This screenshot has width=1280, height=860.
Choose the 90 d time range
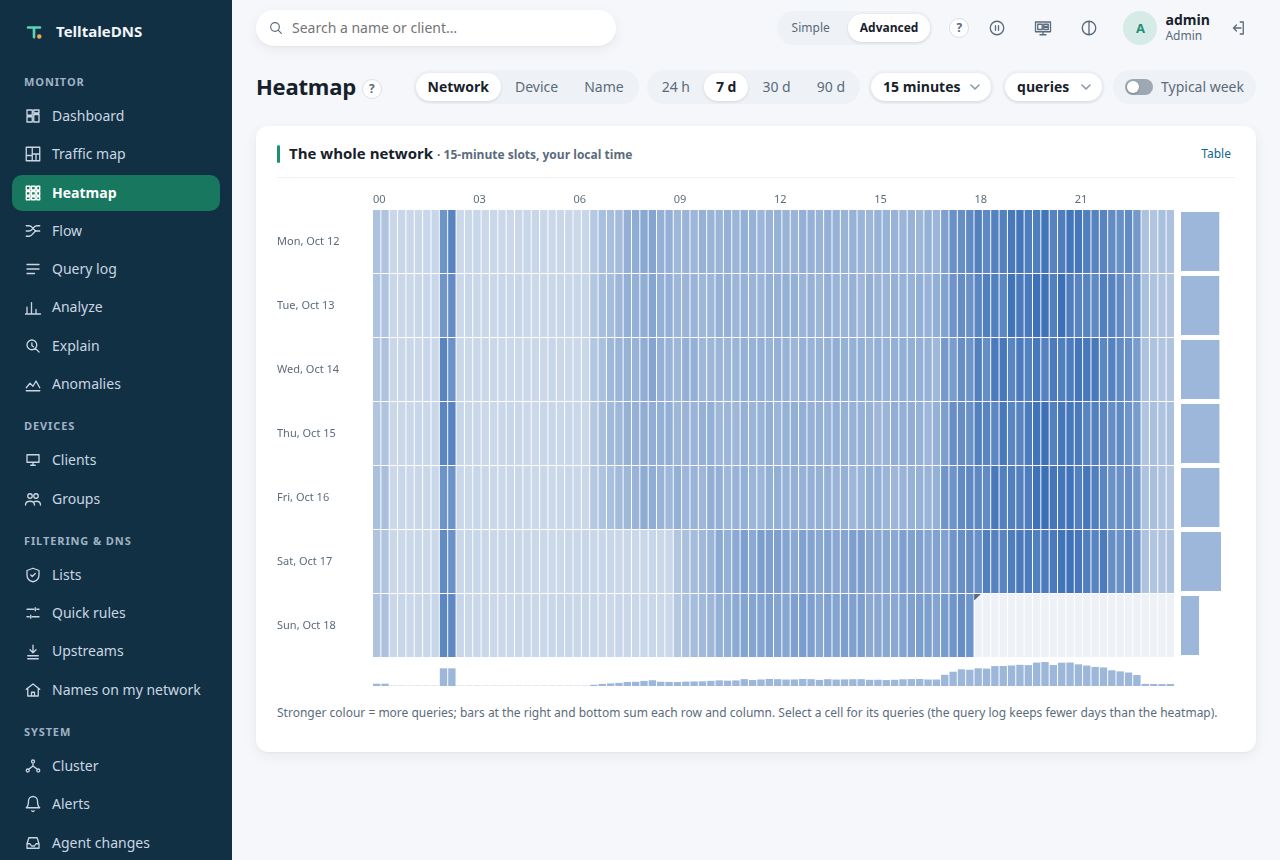click(x=831, y=87)
